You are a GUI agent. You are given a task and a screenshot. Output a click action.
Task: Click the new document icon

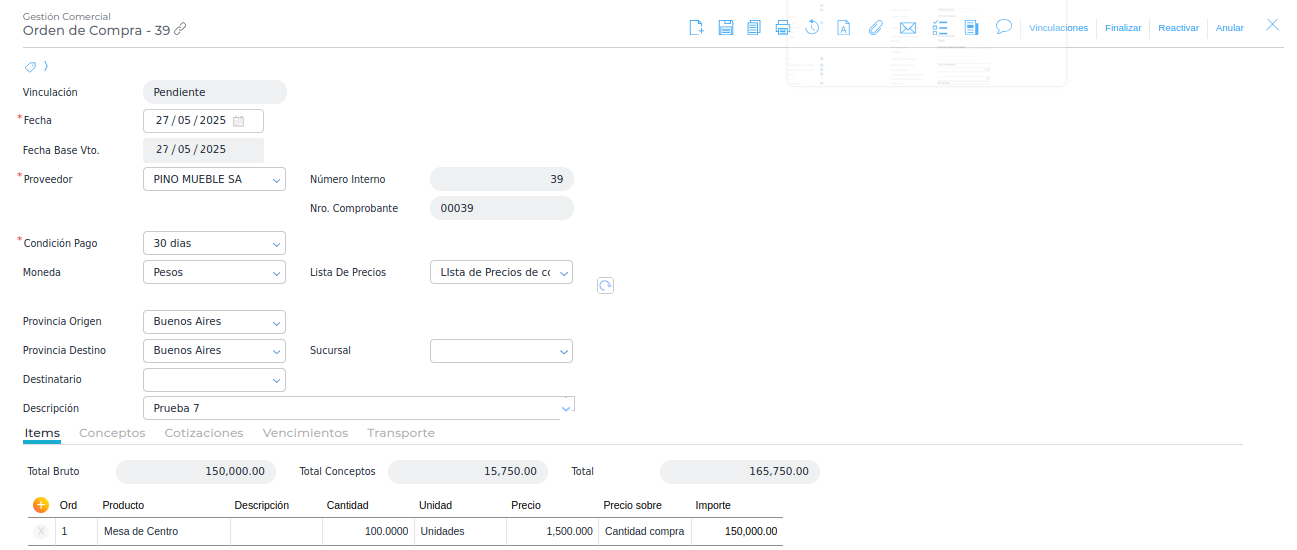[x=697, y=28]
